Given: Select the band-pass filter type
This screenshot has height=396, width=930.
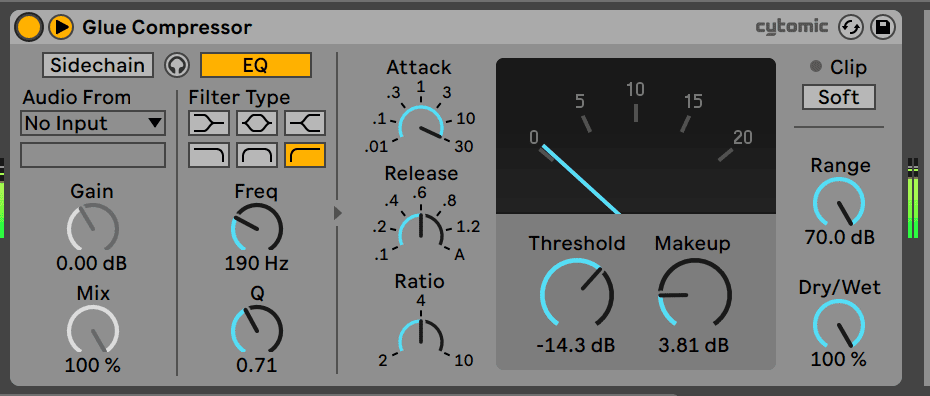Looking at the screenshot, I should [257, 155].
